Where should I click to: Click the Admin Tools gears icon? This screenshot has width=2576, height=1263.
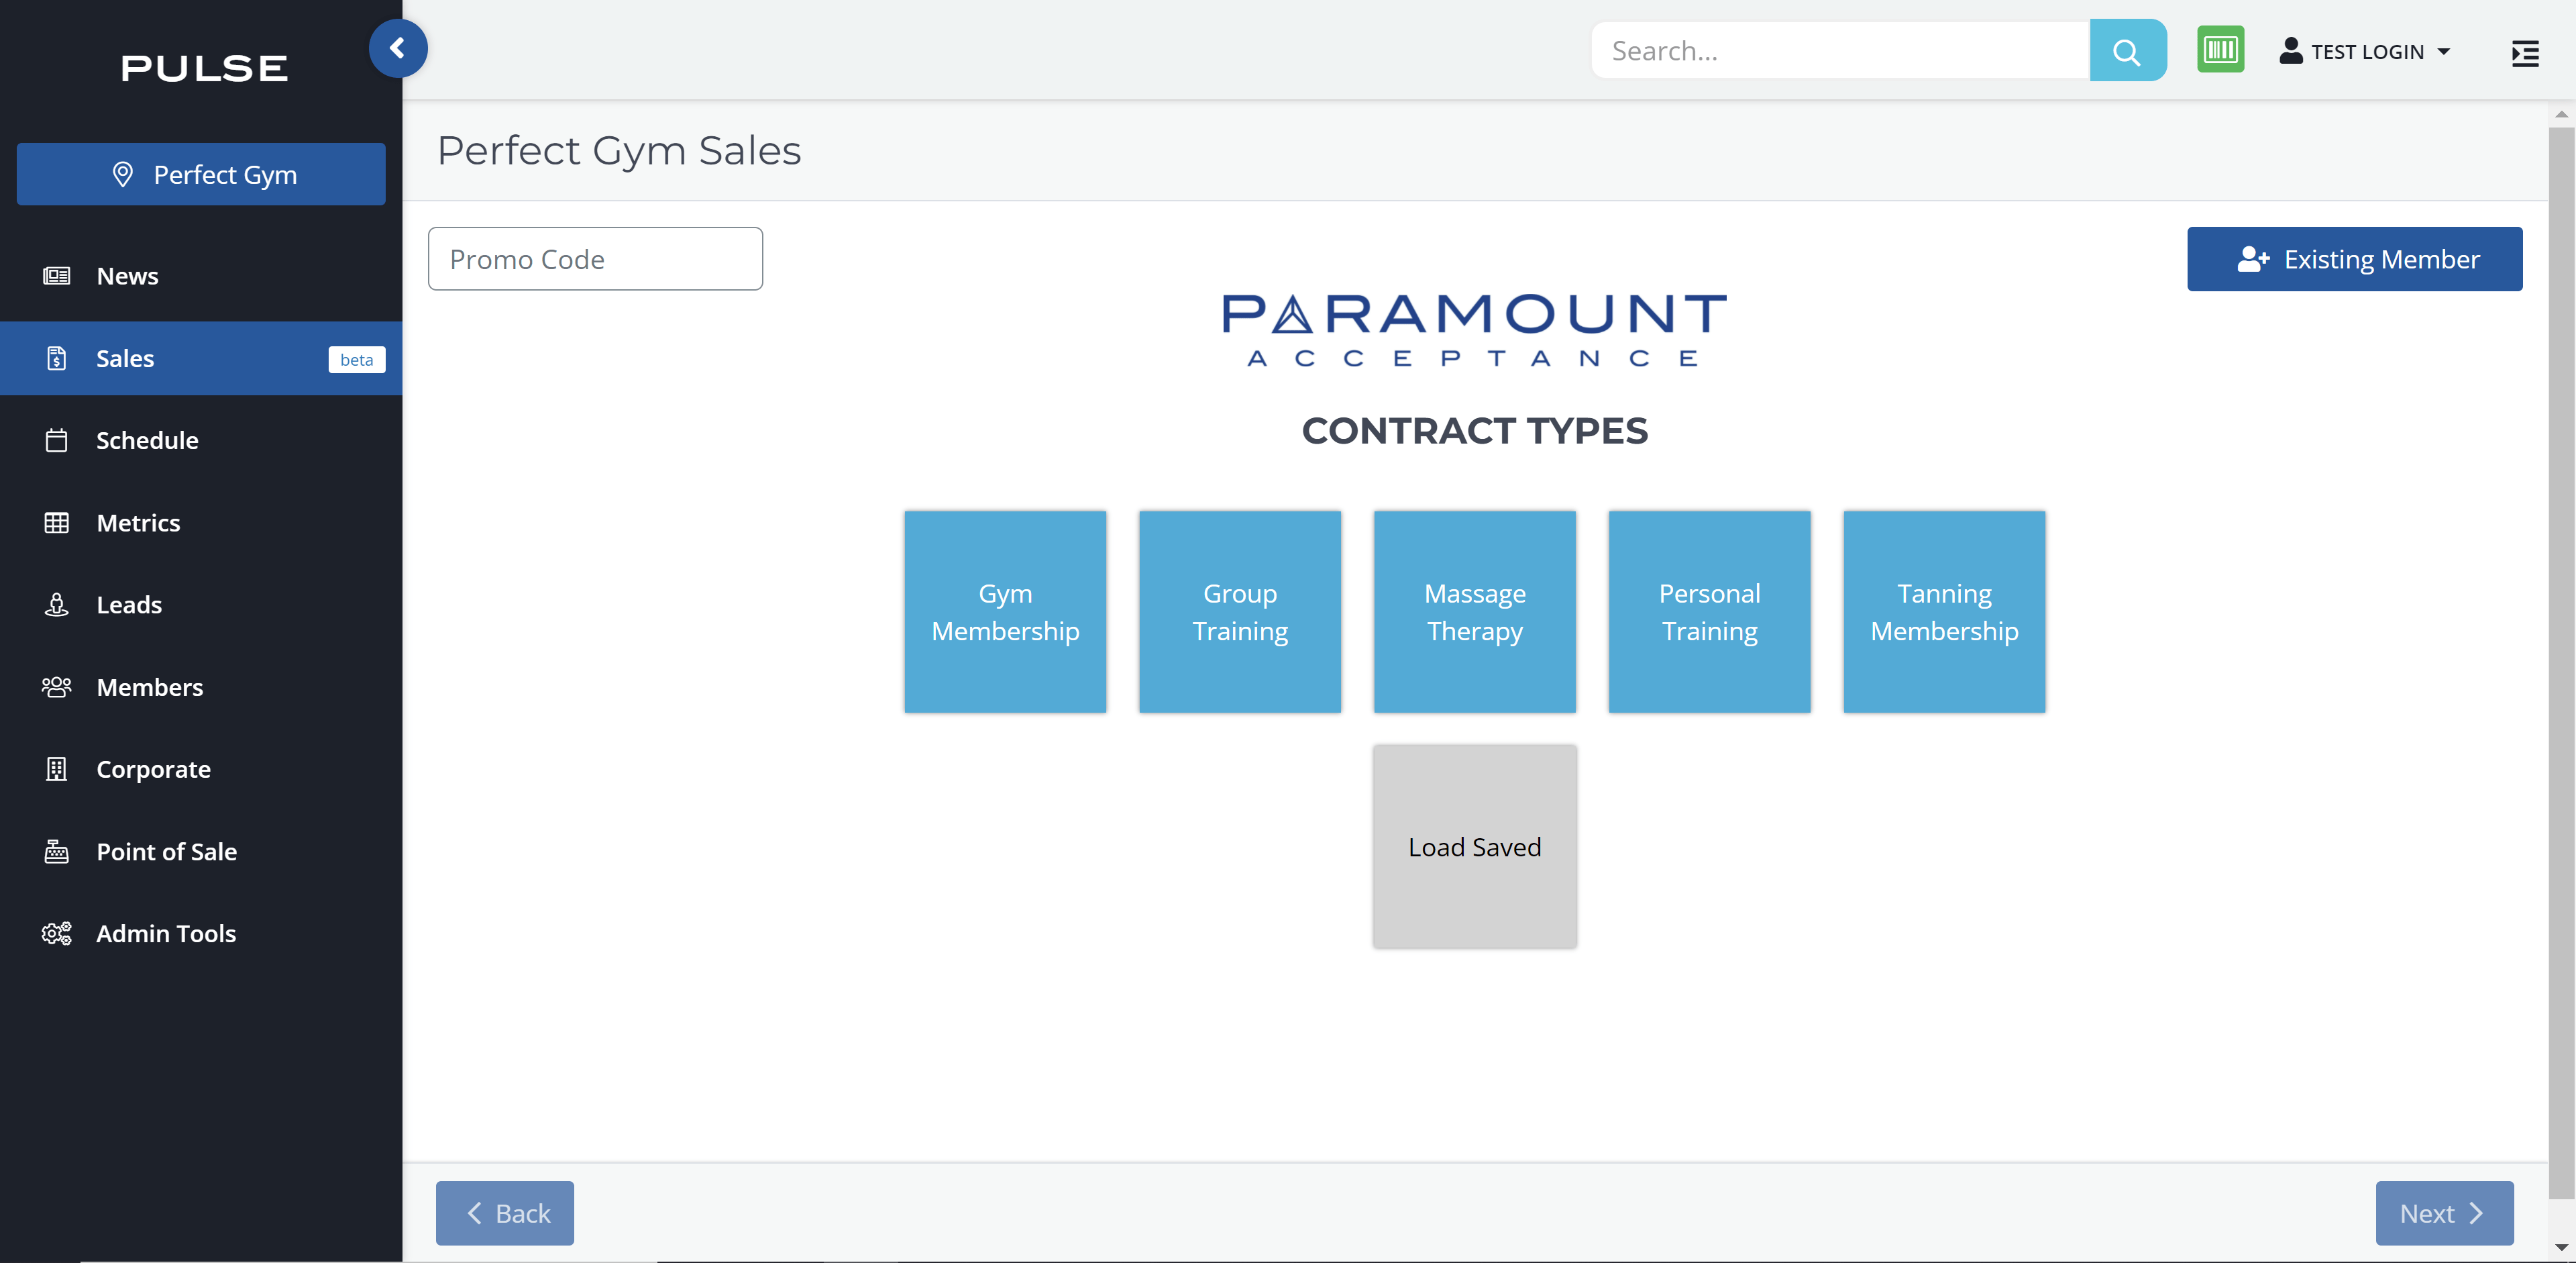coord(56,933)
